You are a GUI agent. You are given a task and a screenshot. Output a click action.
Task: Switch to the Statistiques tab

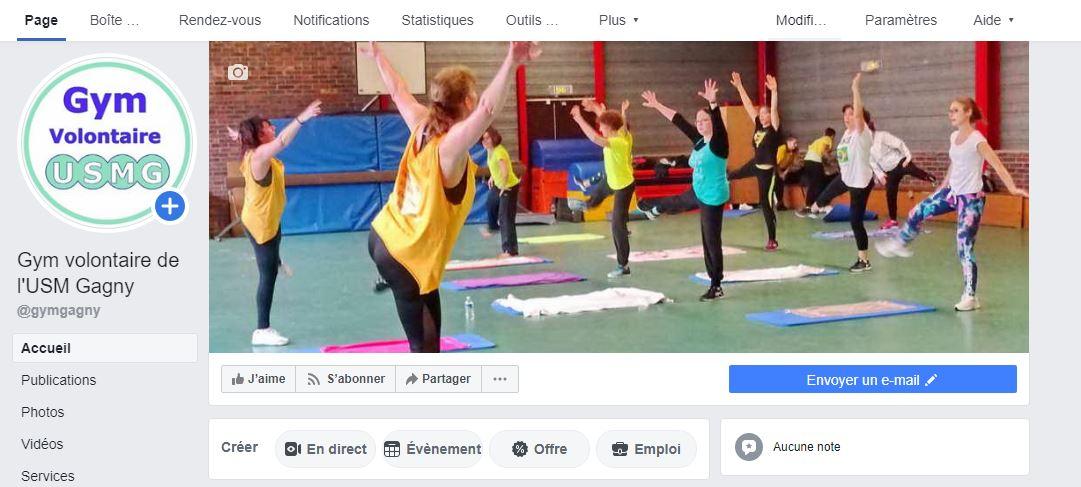(x=437, y=20)
